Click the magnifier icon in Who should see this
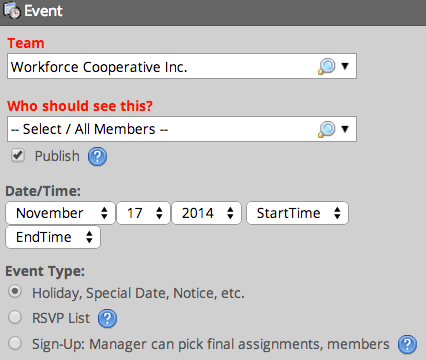 click(x=326, y=129)
